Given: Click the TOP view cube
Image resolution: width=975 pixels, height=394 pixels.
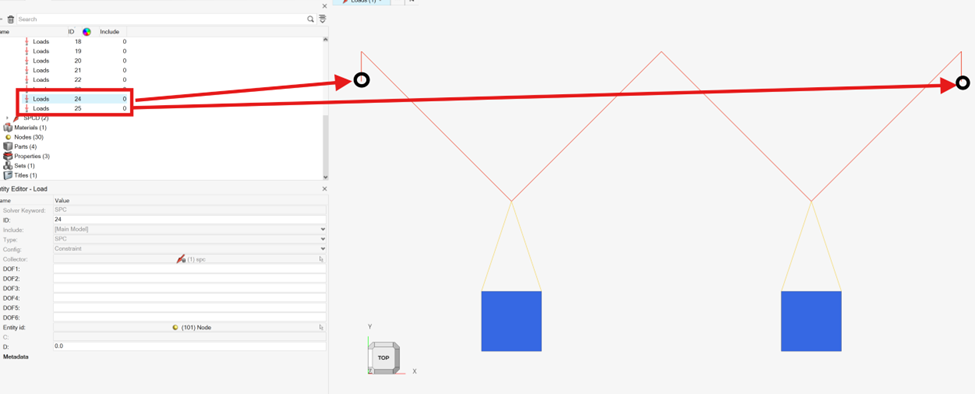Looking at the screenshot, I should 383,358.
